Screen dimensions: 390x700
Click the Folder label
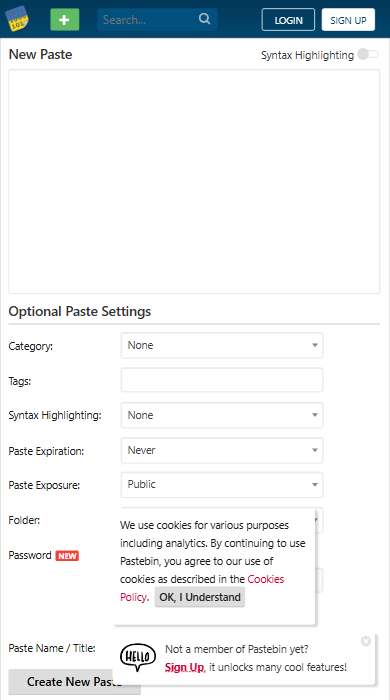coord(24,520)
